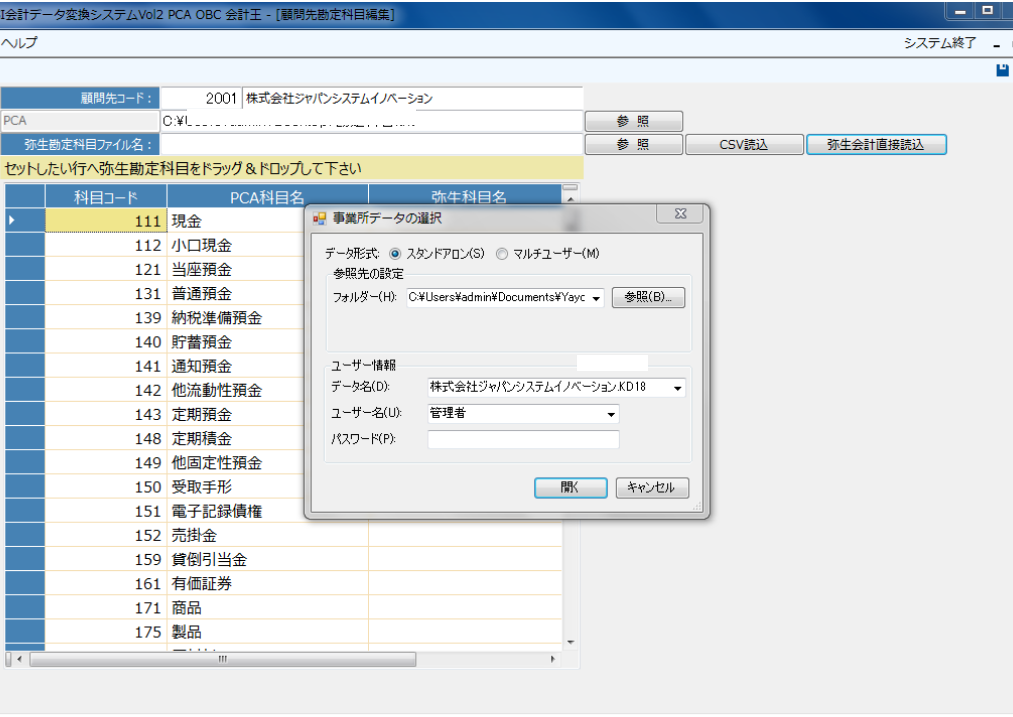The image size is (1013, 717).
Task: Click the dialog title bar icon
Action: point(320,217)
